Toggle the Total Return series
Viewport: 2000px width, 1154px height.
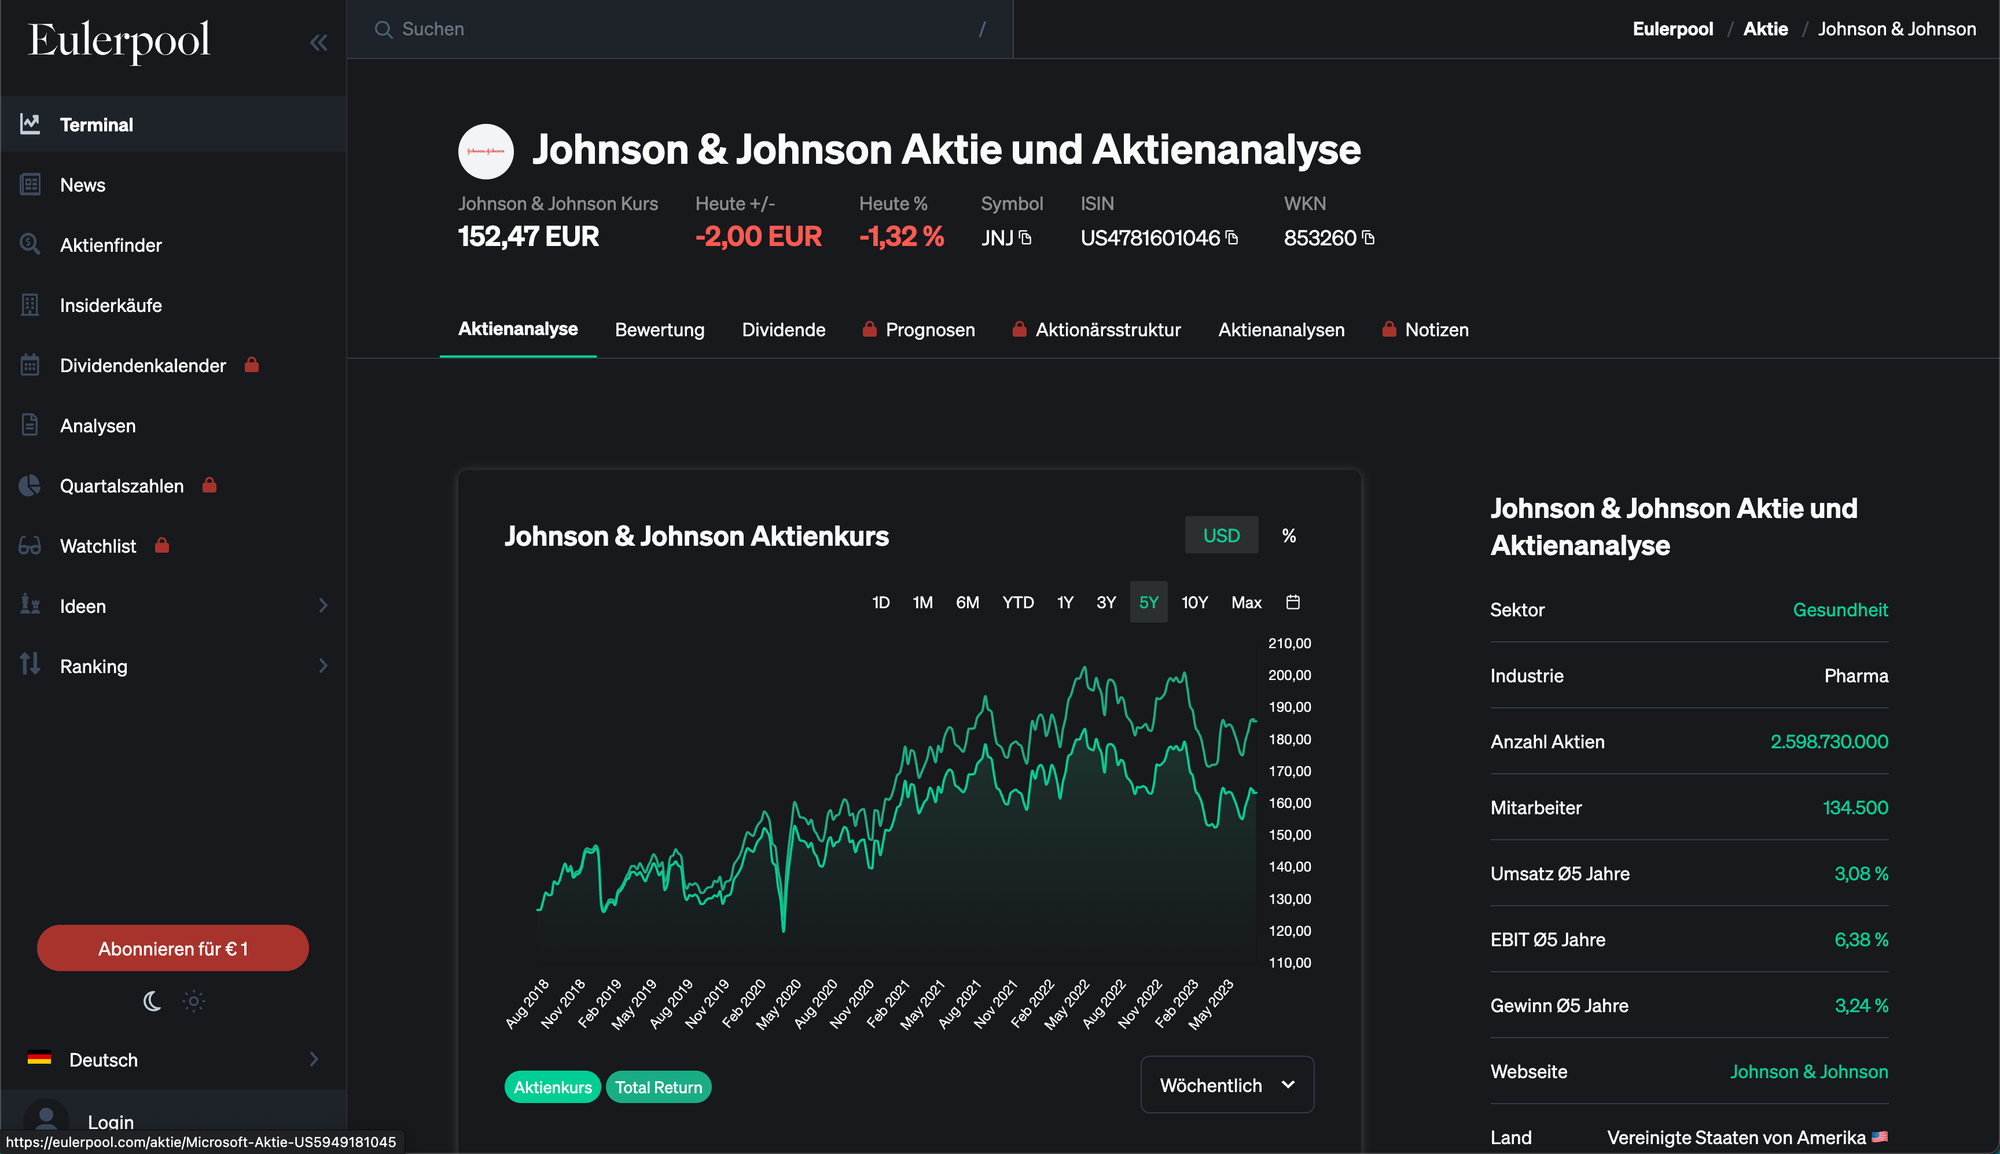coord(658,1087)
